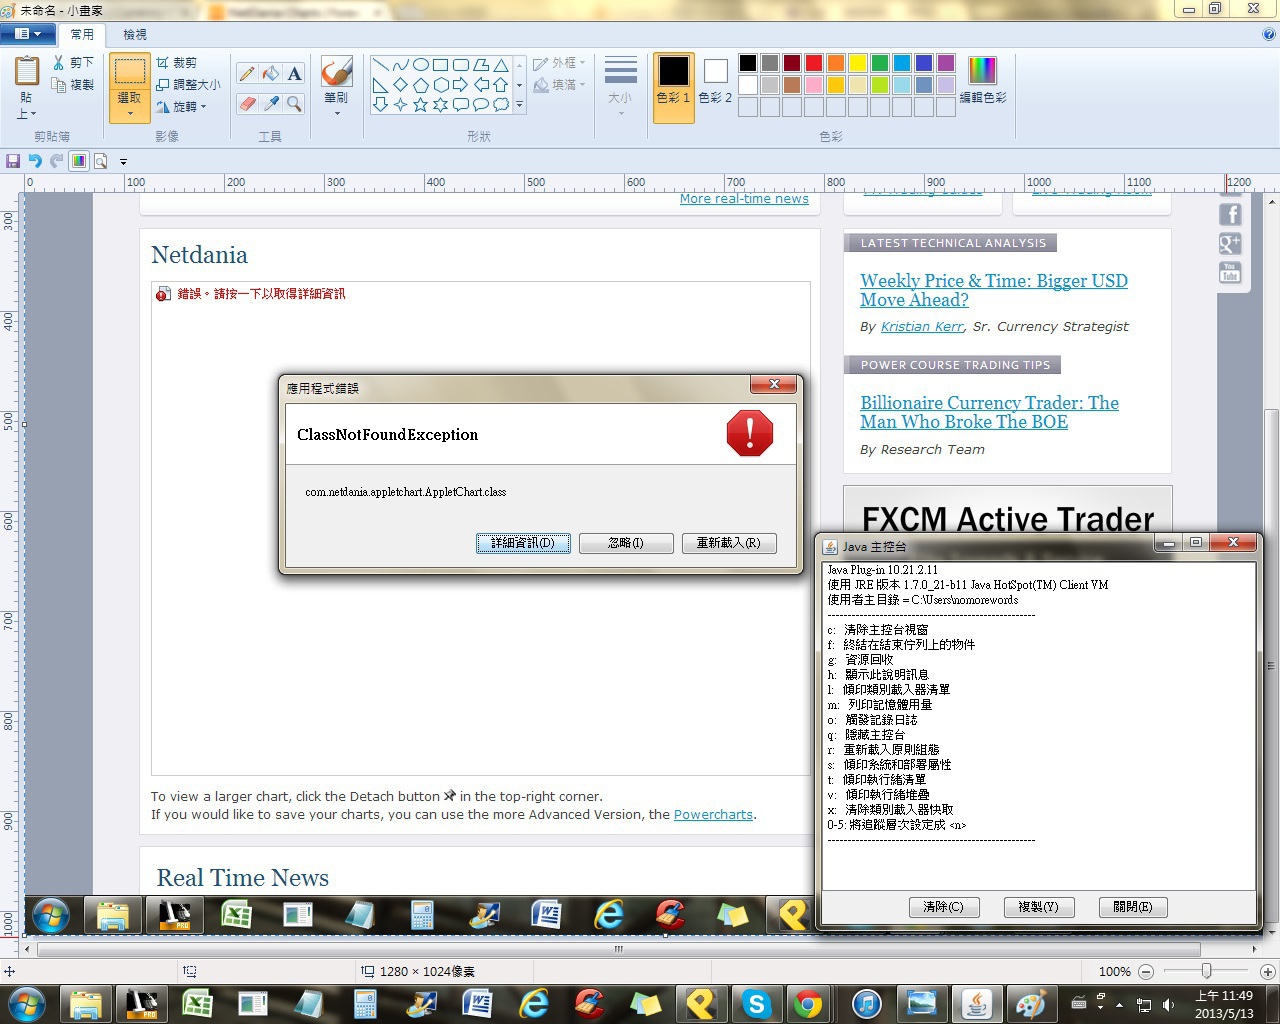Choose the Cloud callout shape
This screenshot has width=1280, height=1024.
(x=501, y=105)
